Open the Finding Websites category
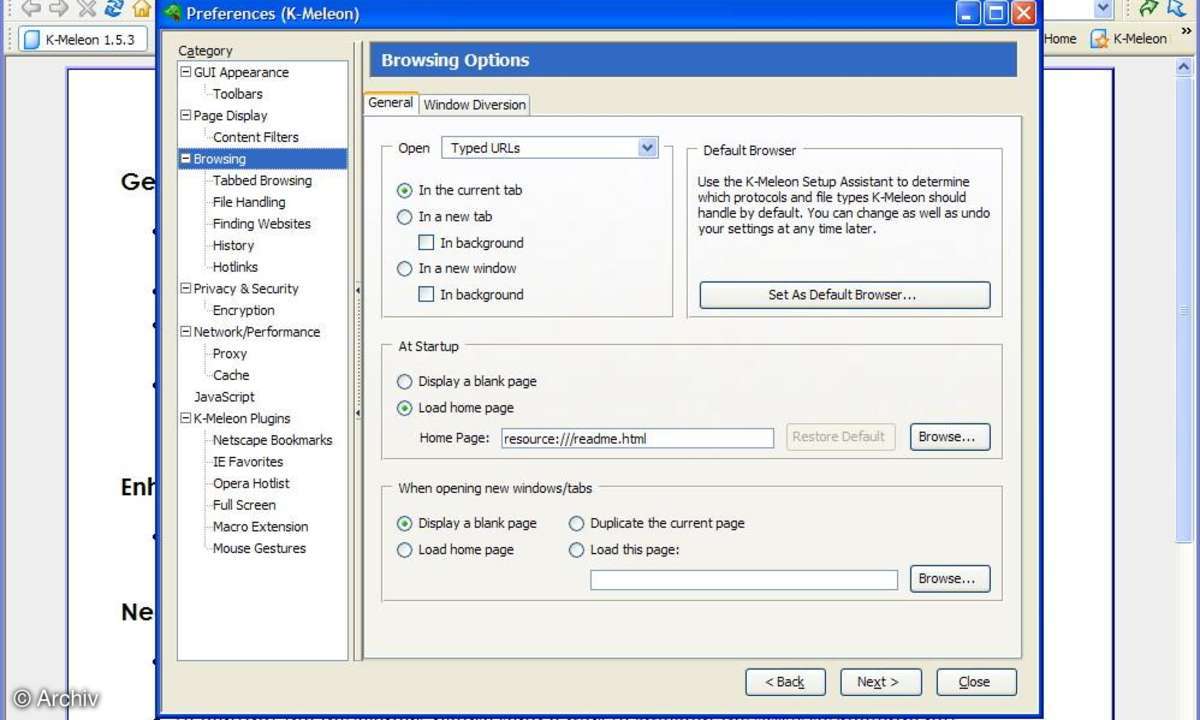1200x720 pixels. [x=262, y=224]
